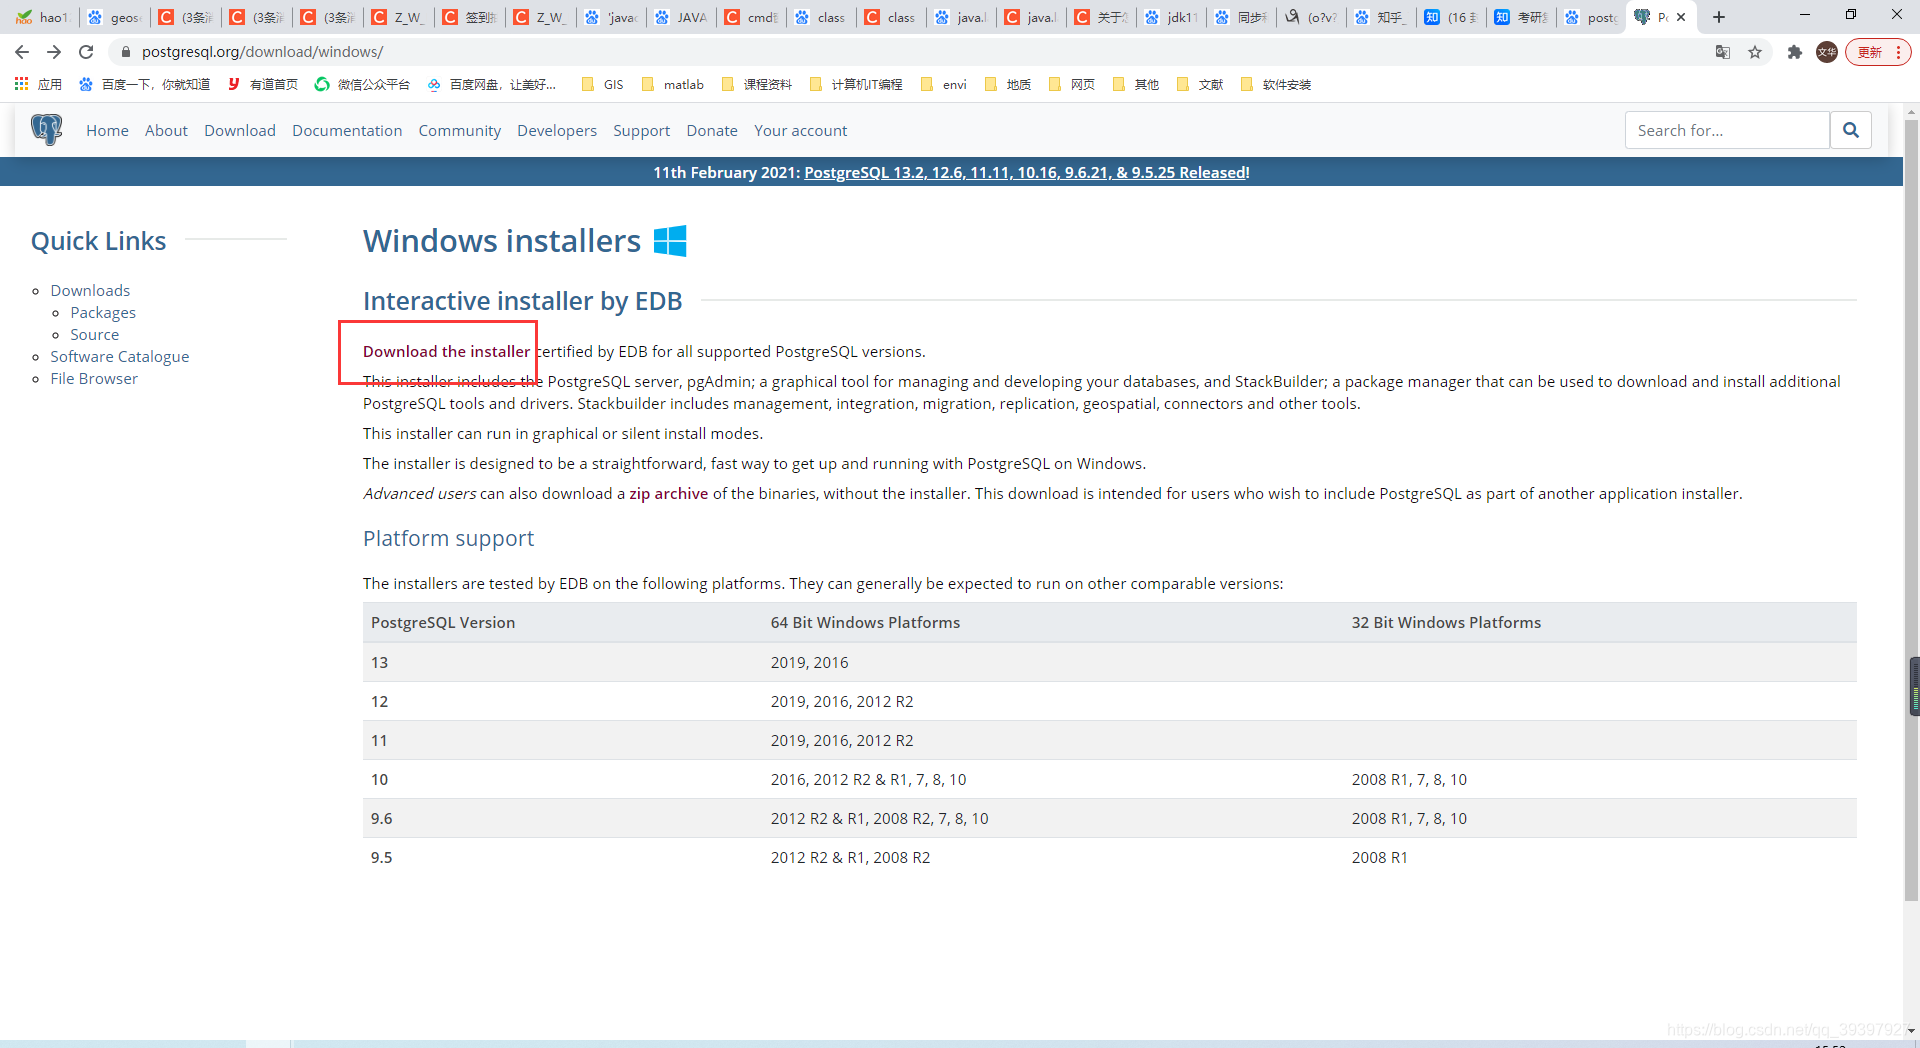Click the address bar URL

262,52
